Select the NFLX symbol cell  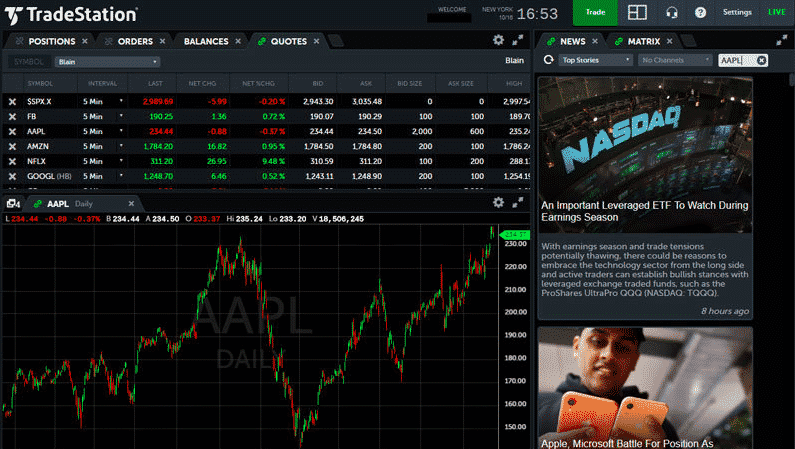(x=37, y=161)
